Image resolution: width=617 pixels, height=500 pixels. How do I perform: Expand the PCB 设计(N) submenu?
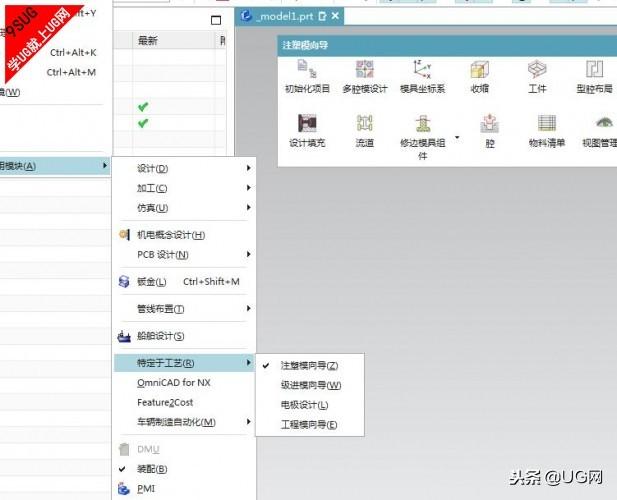point(184,255)
